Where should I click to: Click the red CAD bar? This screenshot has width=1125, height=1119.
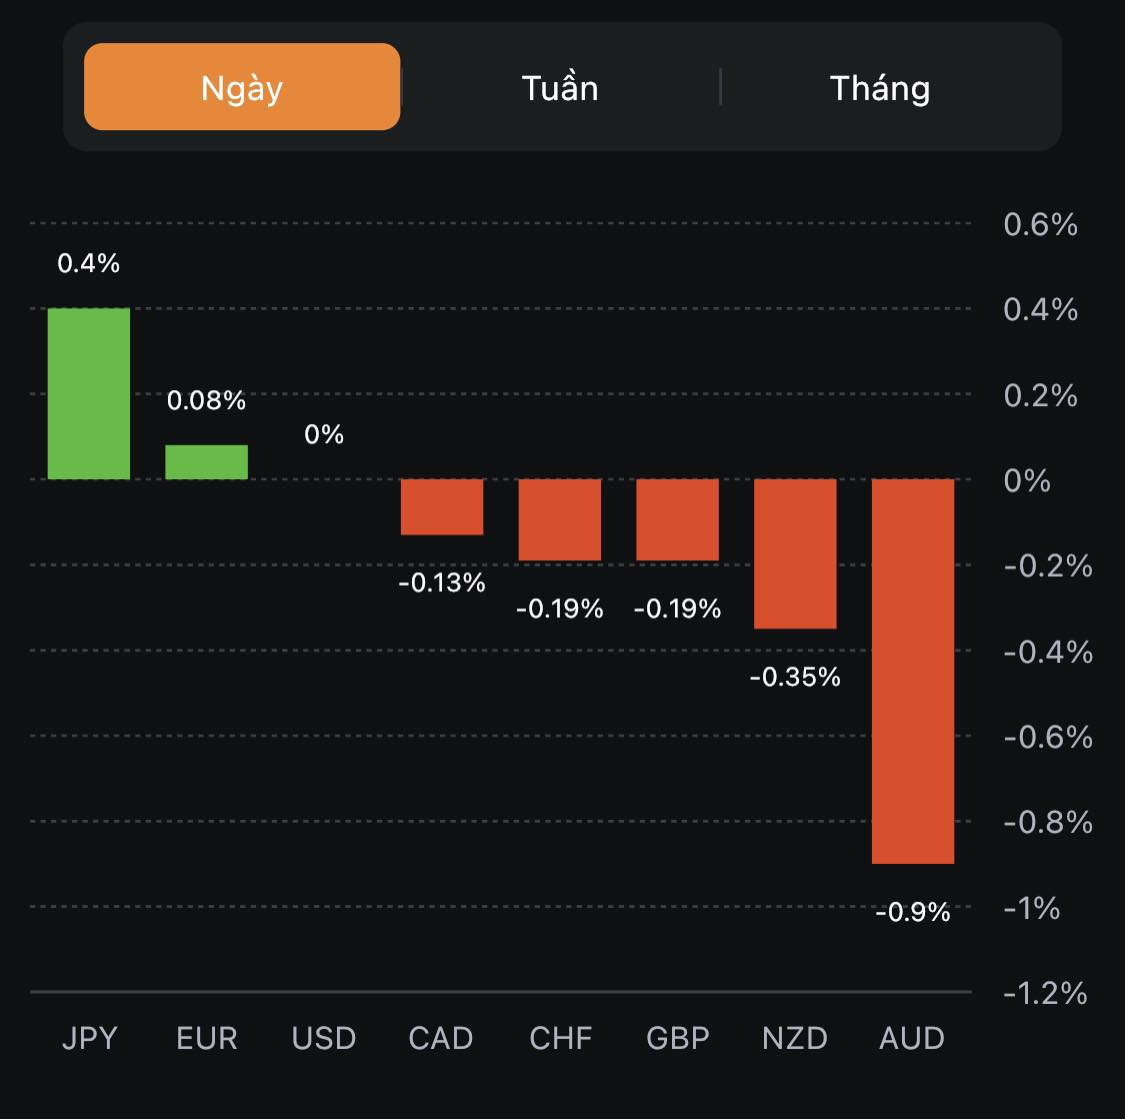(442, 506)
